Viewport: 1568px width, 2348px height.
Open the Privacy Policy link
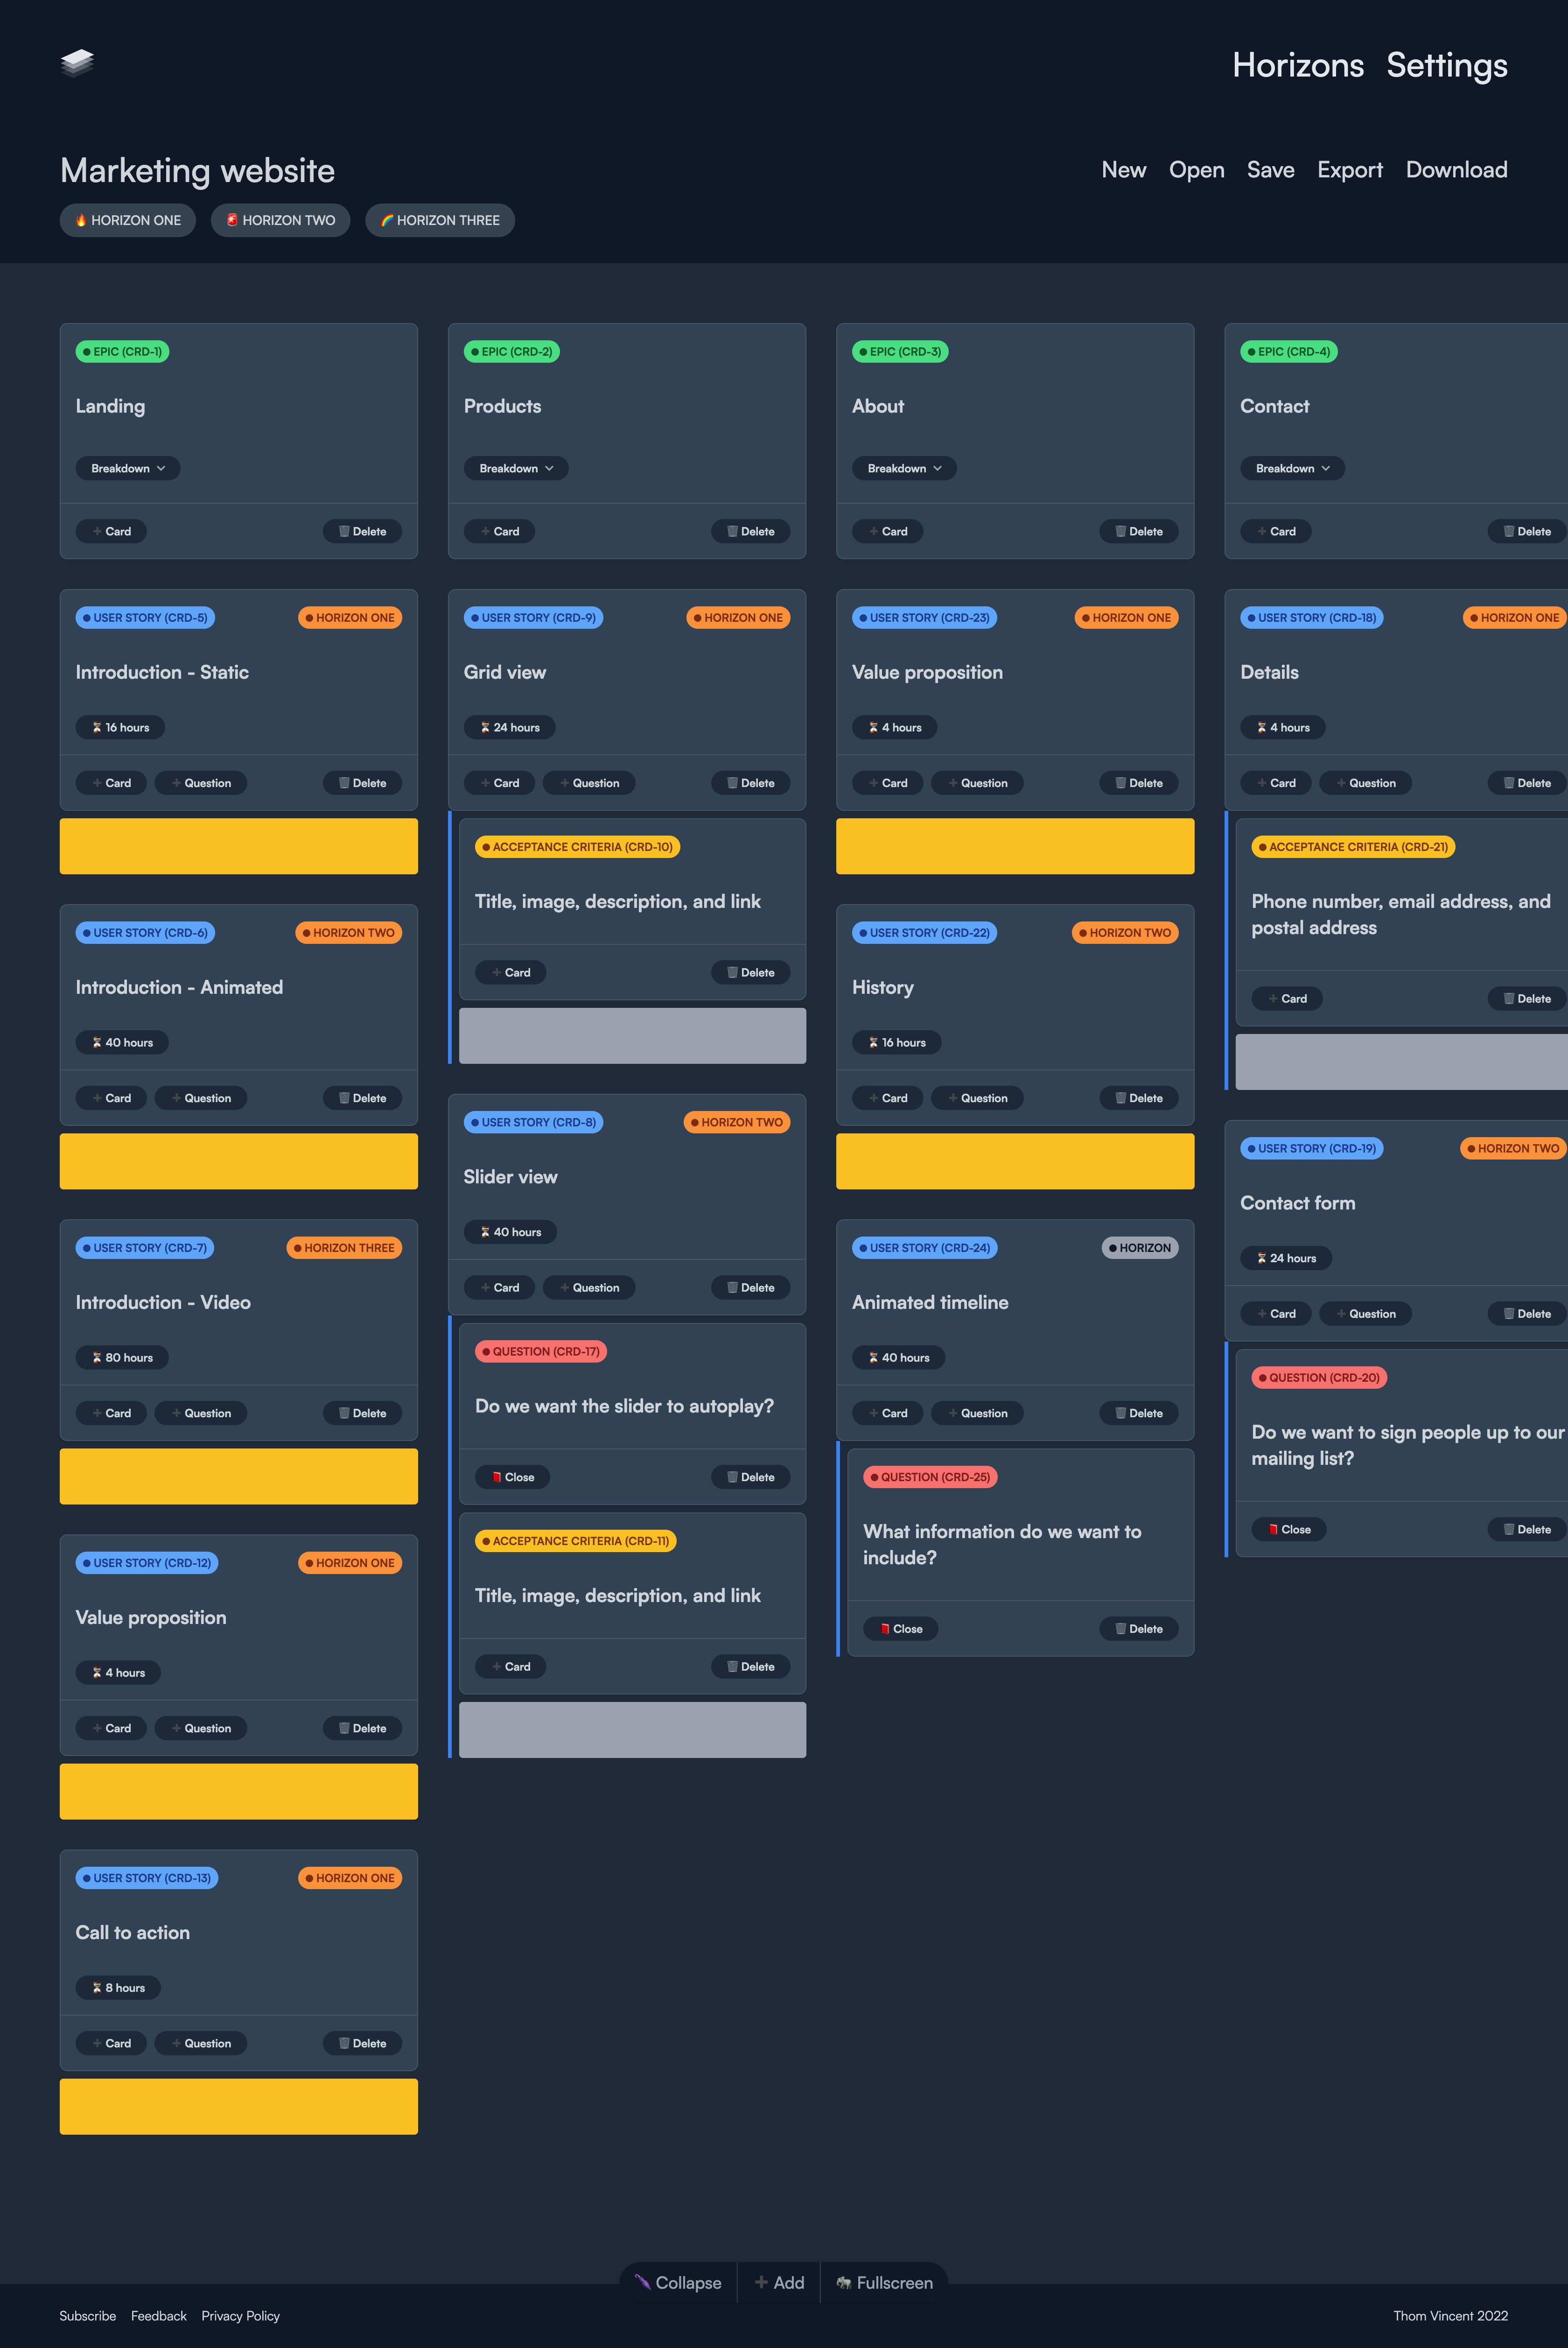point(240,2316)
